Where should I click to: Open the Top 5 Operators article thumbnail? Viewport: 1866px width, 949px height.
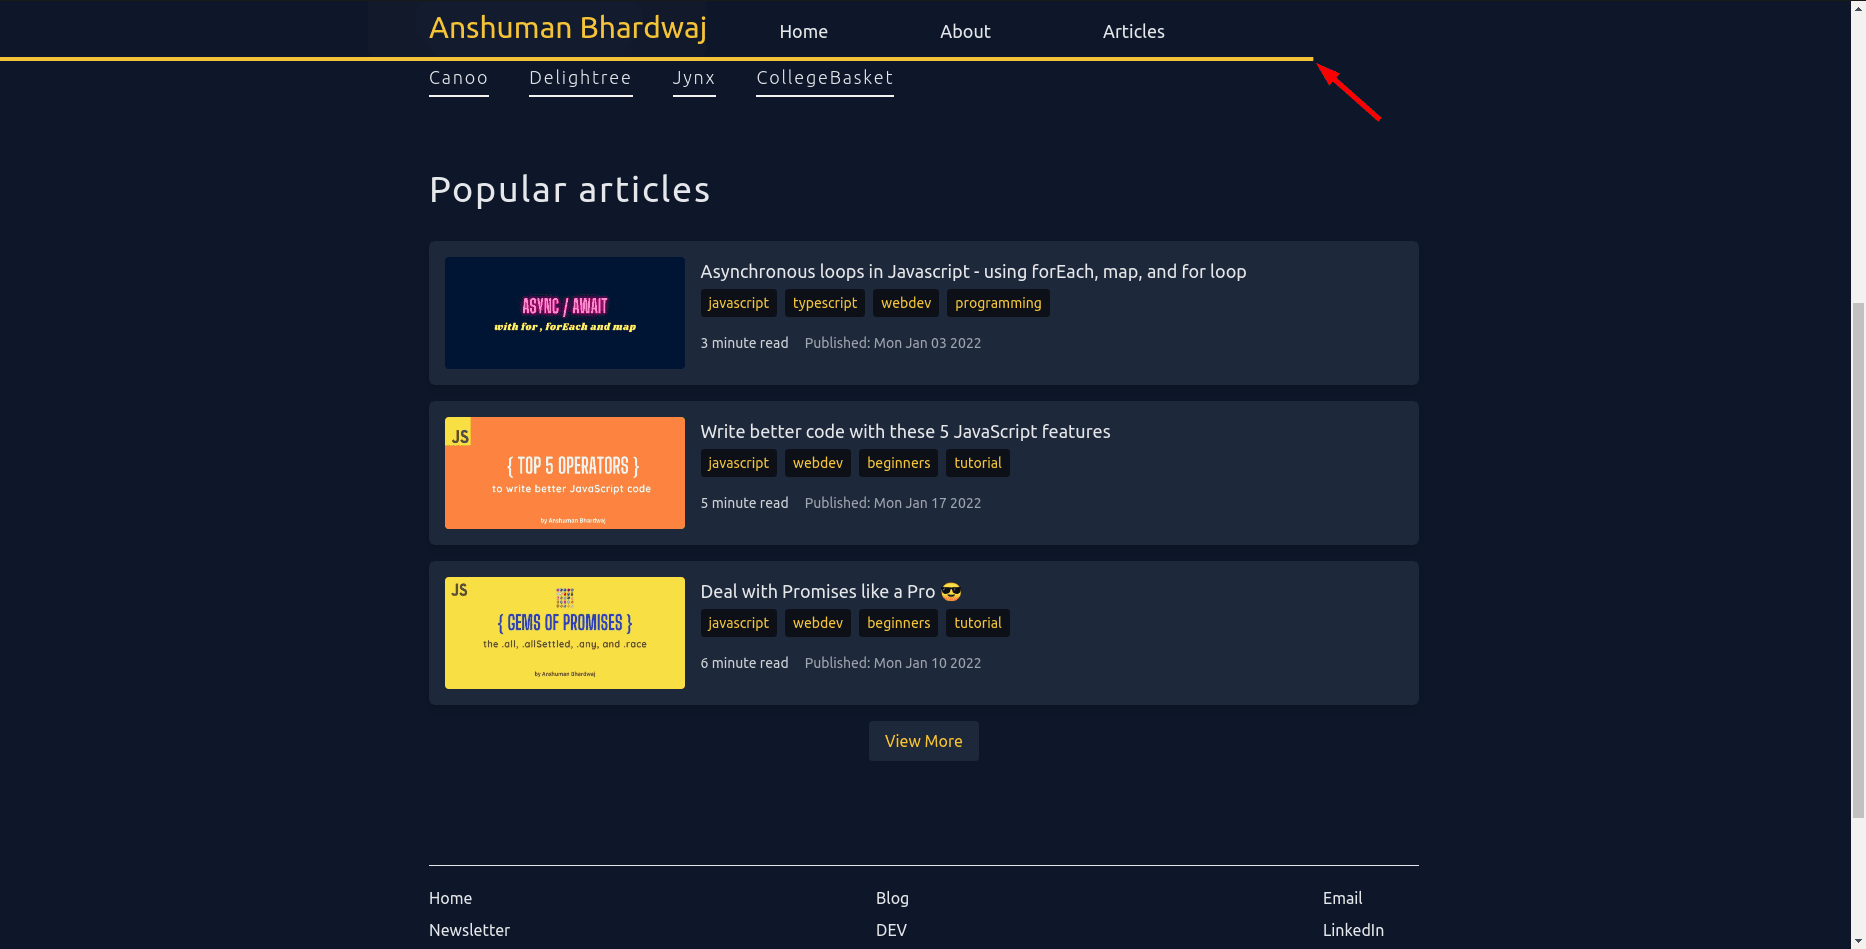pos(564,473)
